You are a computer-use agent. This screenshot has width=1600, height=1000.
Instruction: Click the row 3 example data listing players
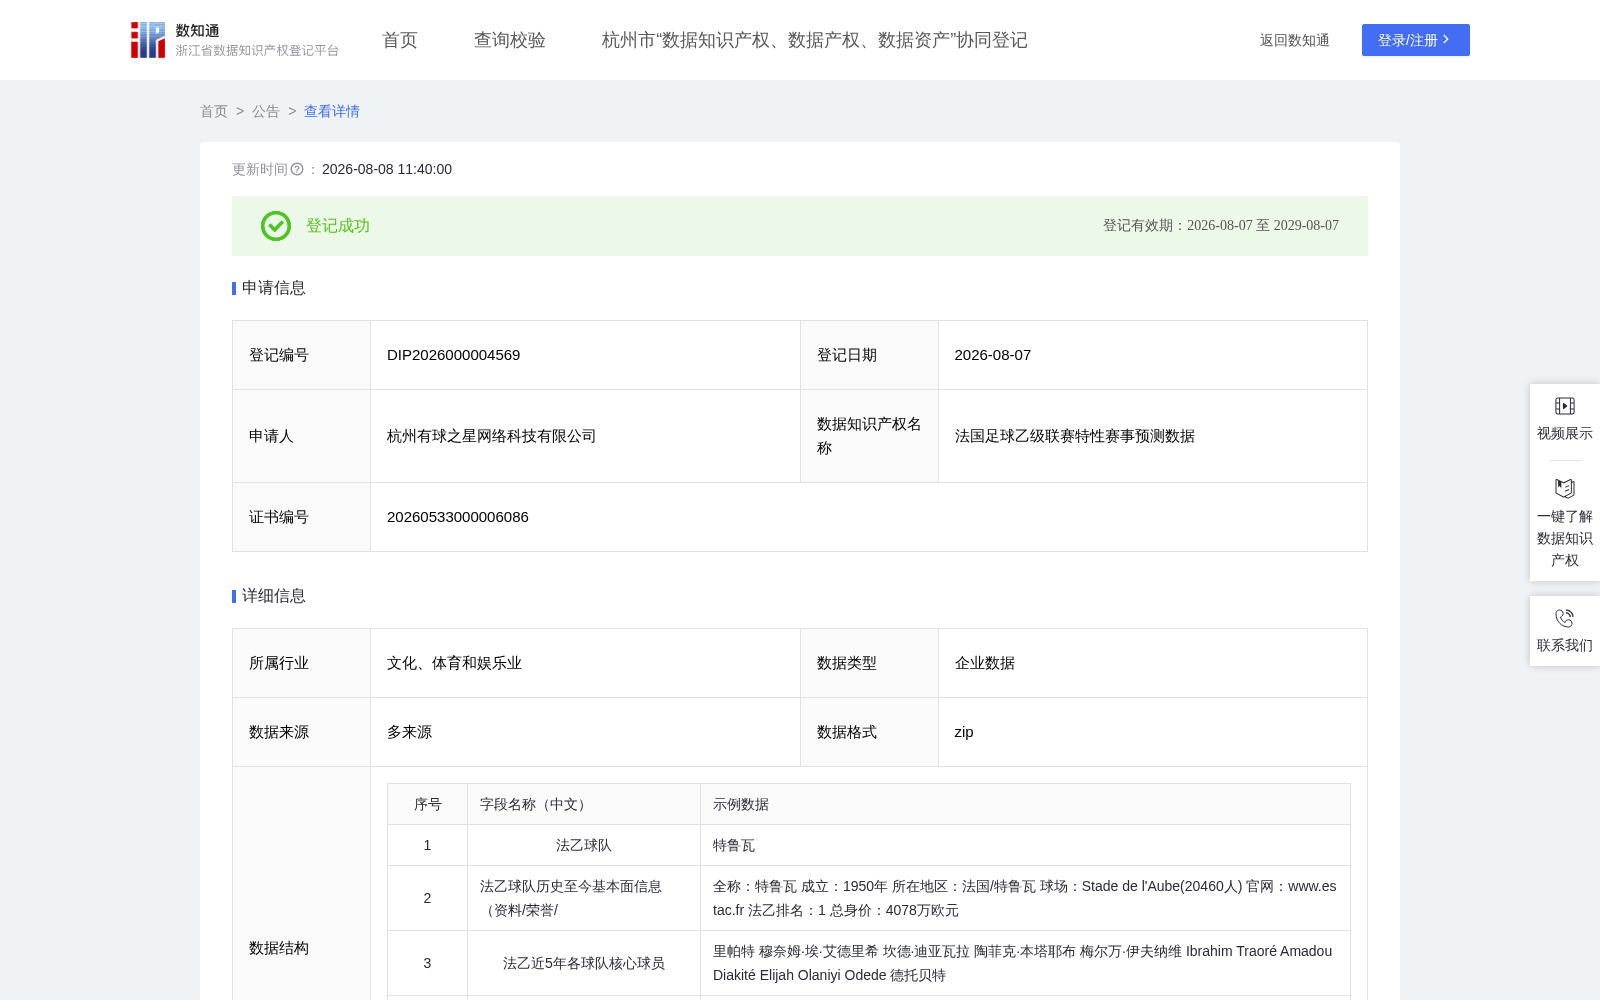point(1023,963)
